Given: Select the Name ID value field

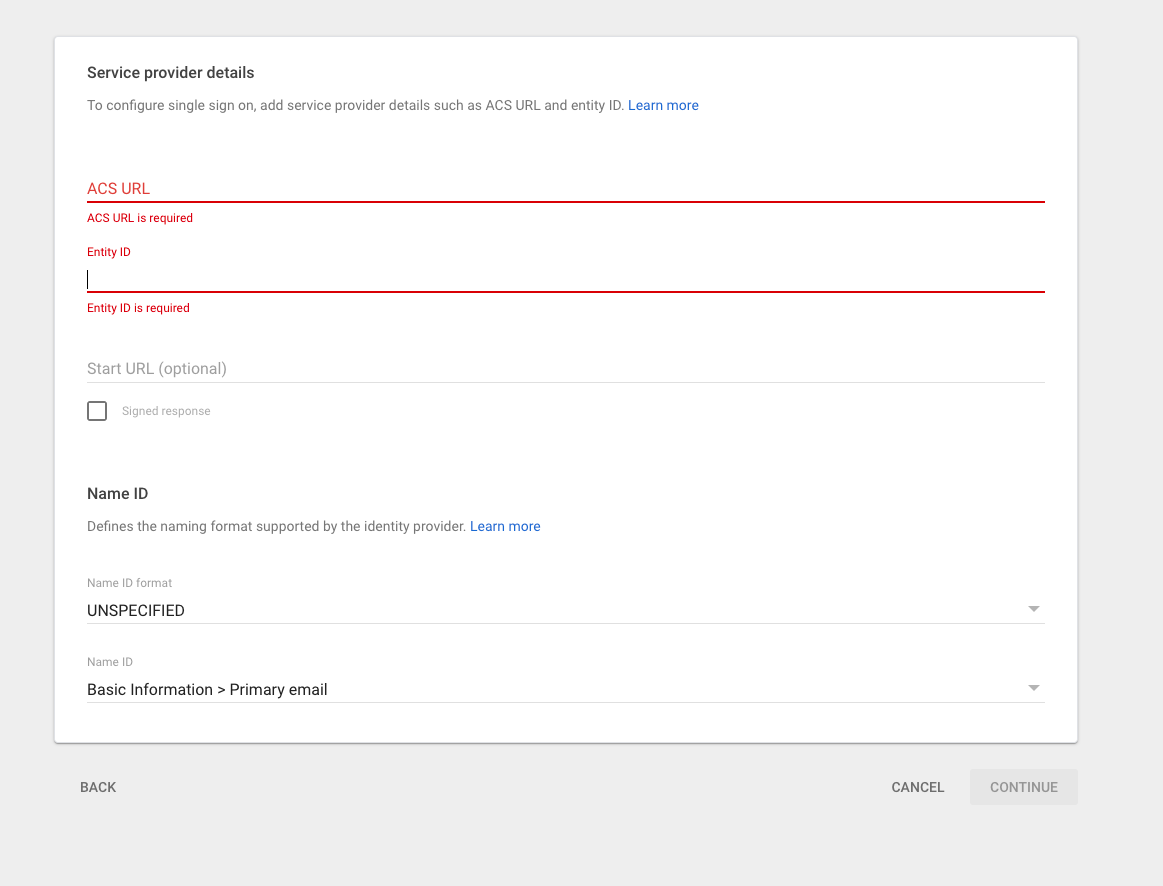Looking at the screenshot, I should (400, 689).
